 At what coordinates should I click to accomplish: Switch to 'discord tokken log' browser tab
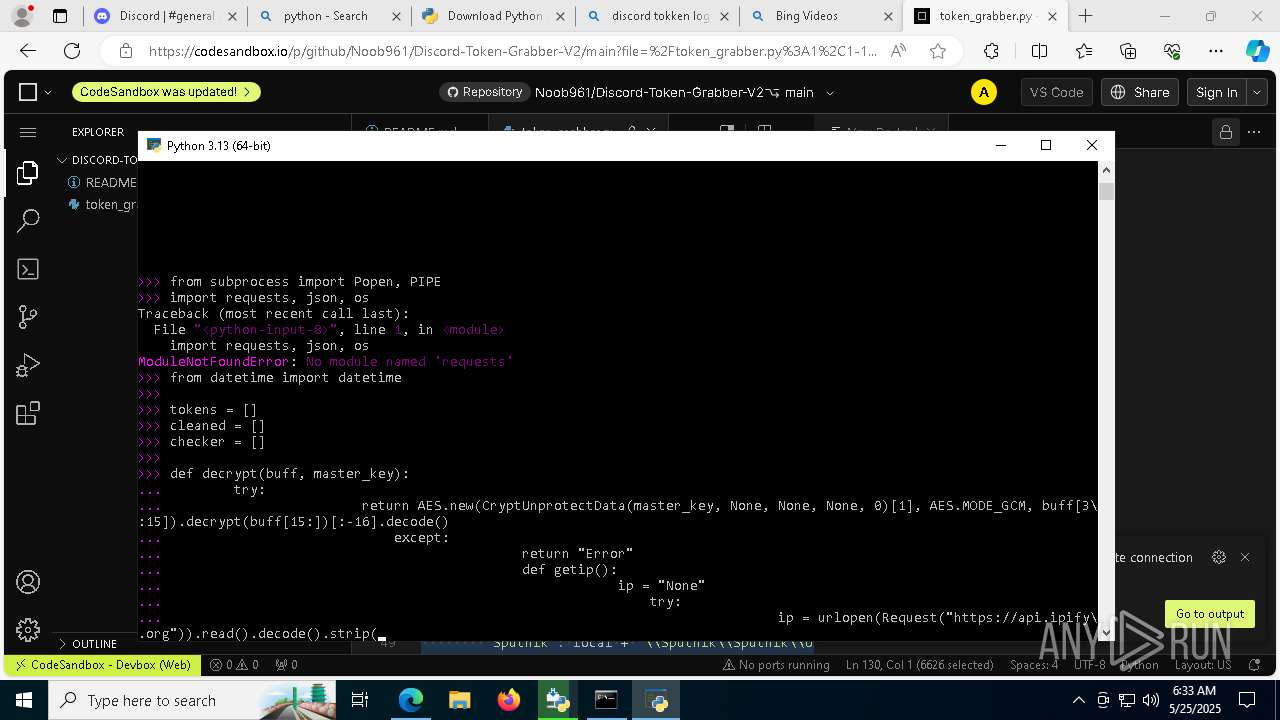coord(659,16)
